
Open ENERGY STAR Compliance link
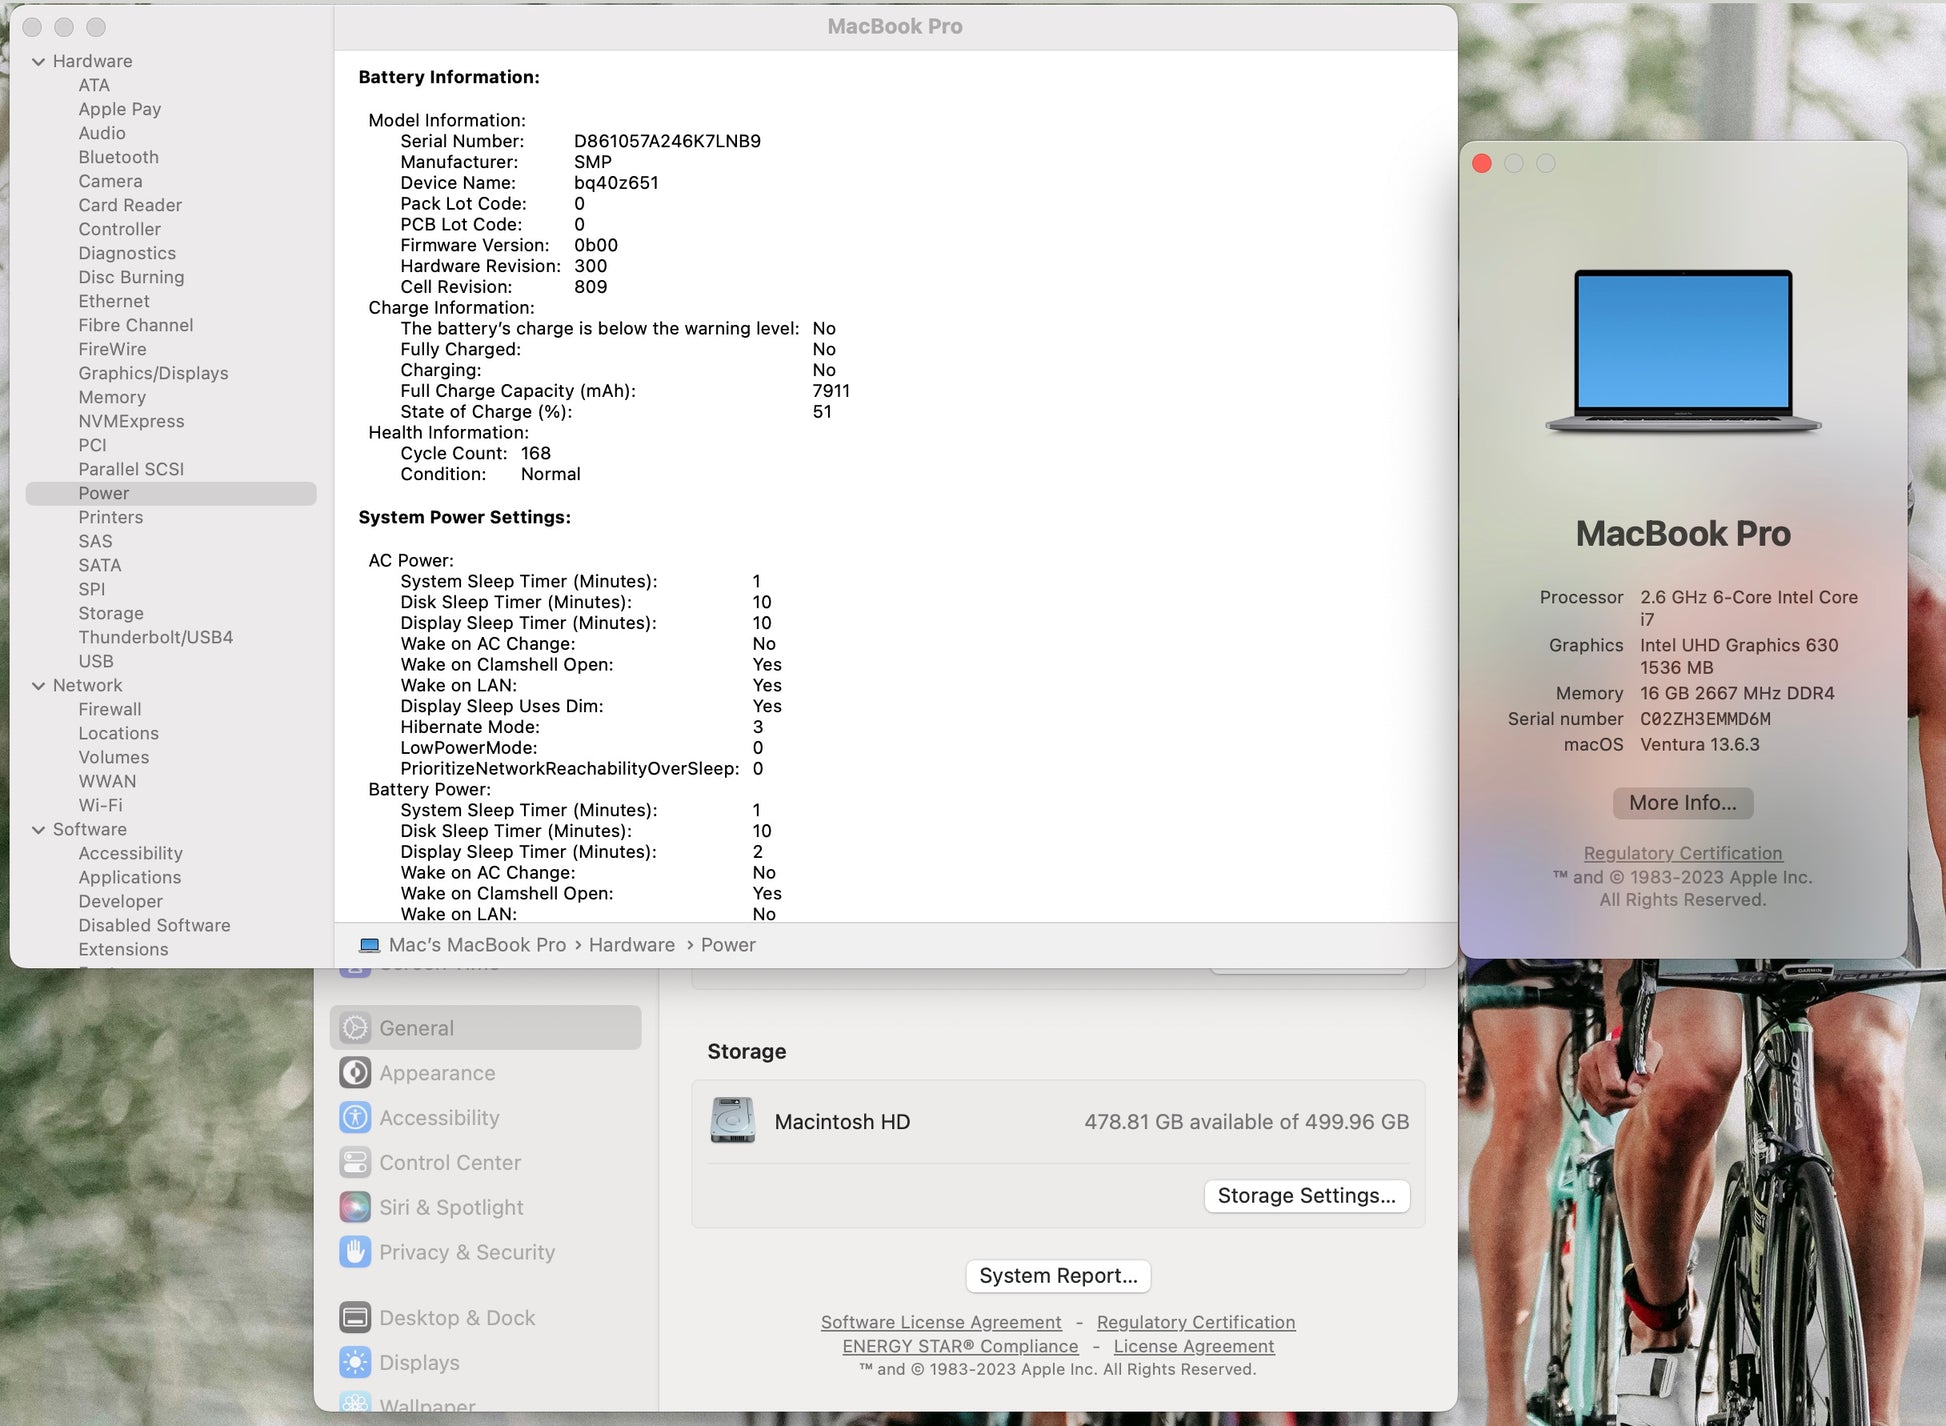click(960, 1346)
